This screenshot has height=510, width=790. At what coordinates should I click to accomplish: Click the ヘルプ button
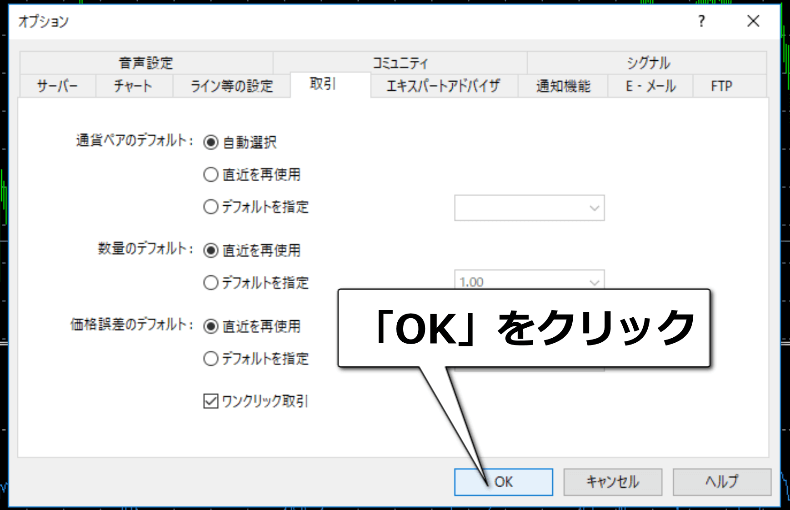coord(722,482)
